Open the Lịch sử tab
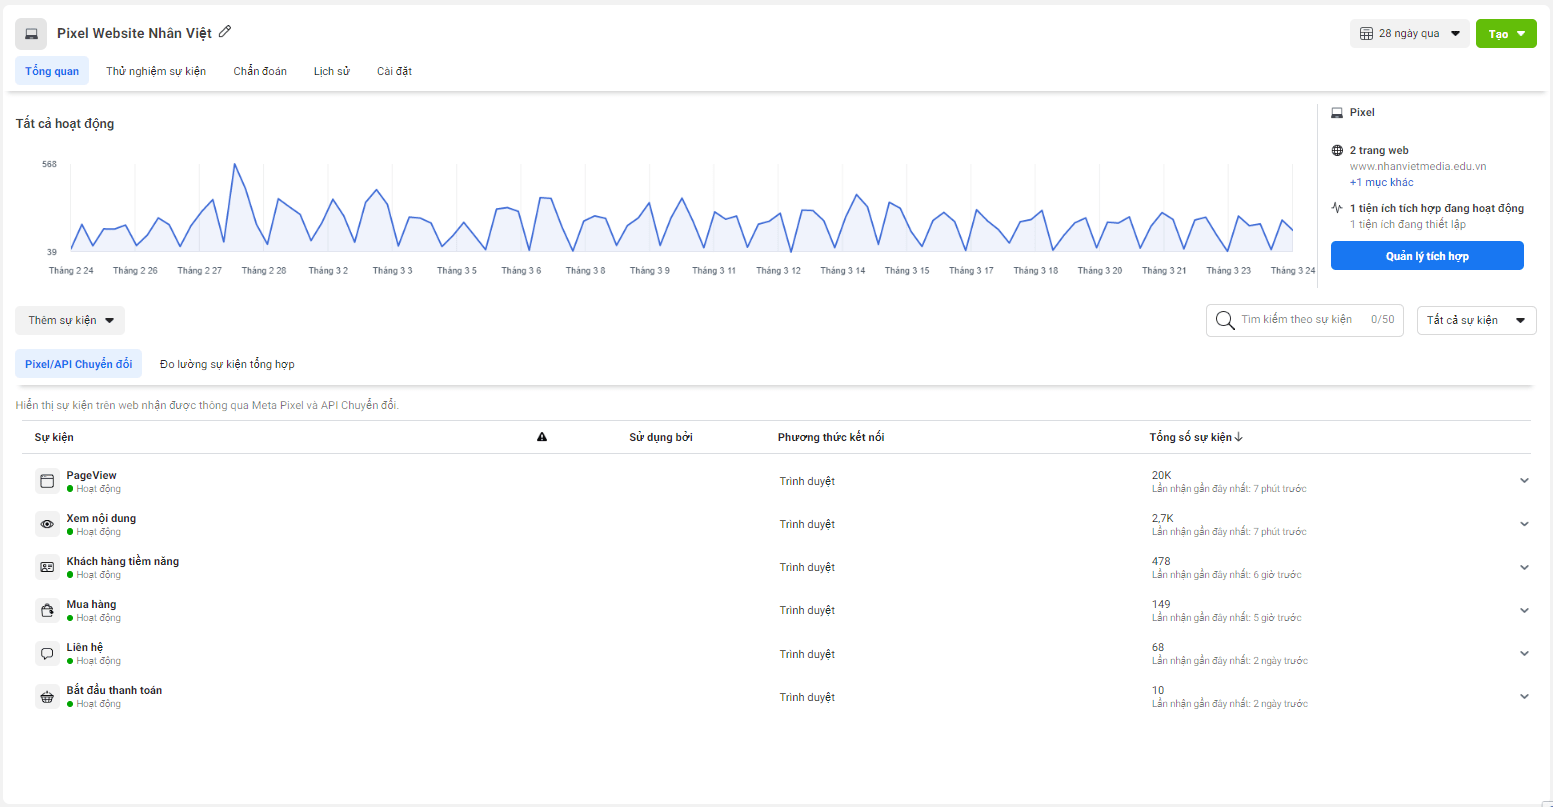This screenshot has height=807, width=1553. pyautogui.click(x=331, y=71)
